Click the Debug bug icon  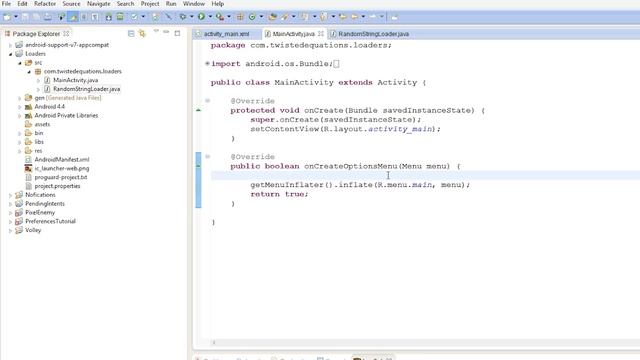click(182, 17)
